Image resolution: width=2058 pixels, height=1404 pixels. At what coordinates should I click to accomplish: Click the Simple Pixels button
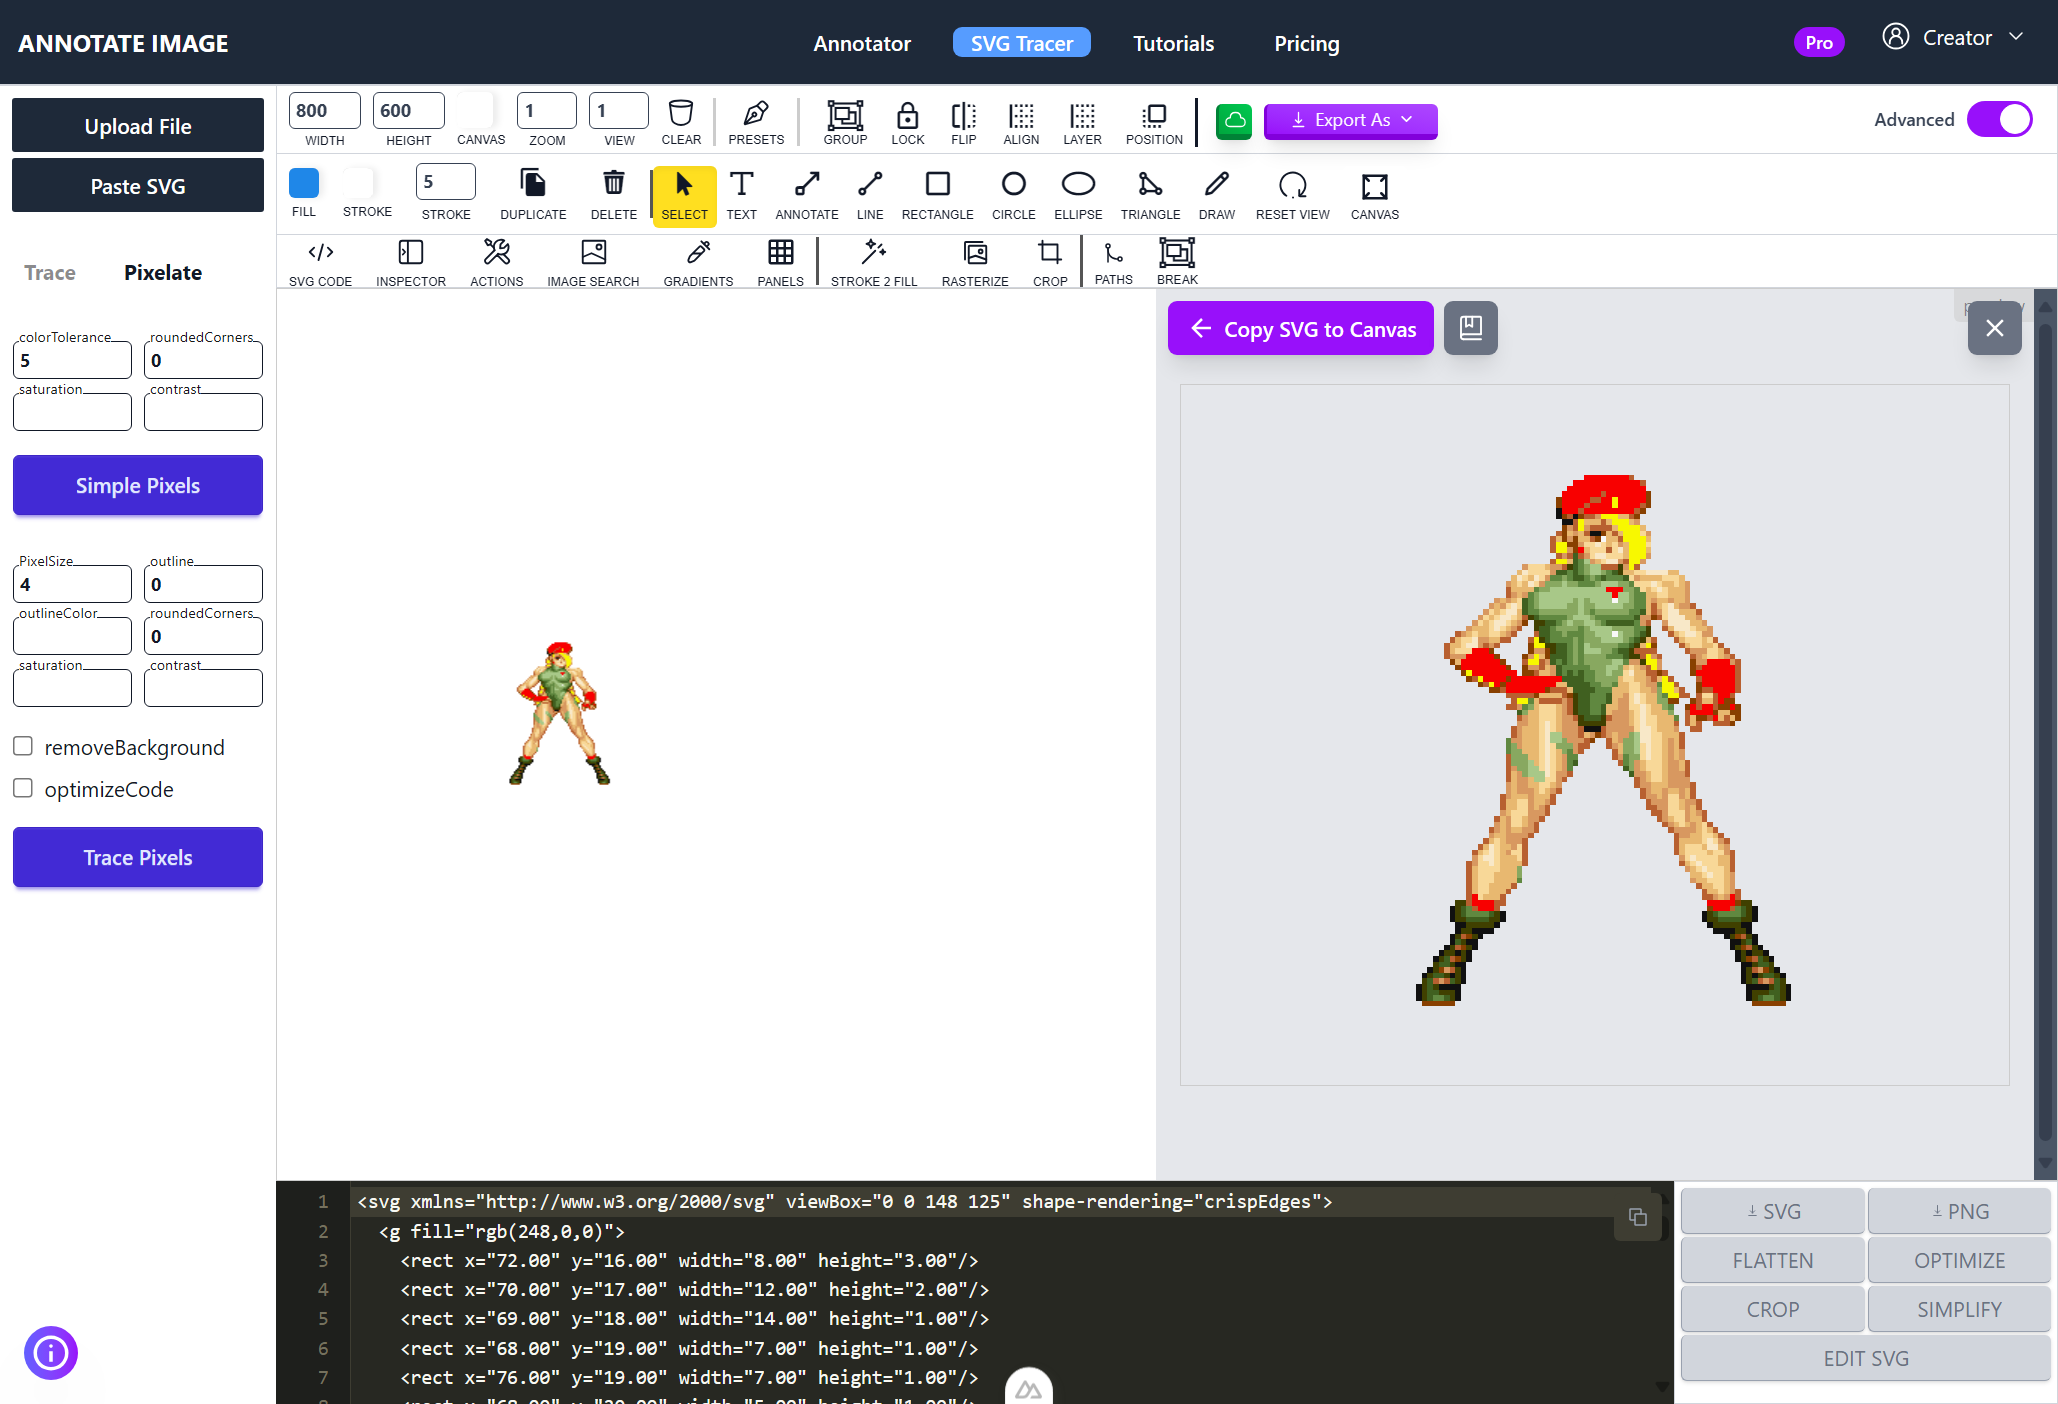click(138, 485)
